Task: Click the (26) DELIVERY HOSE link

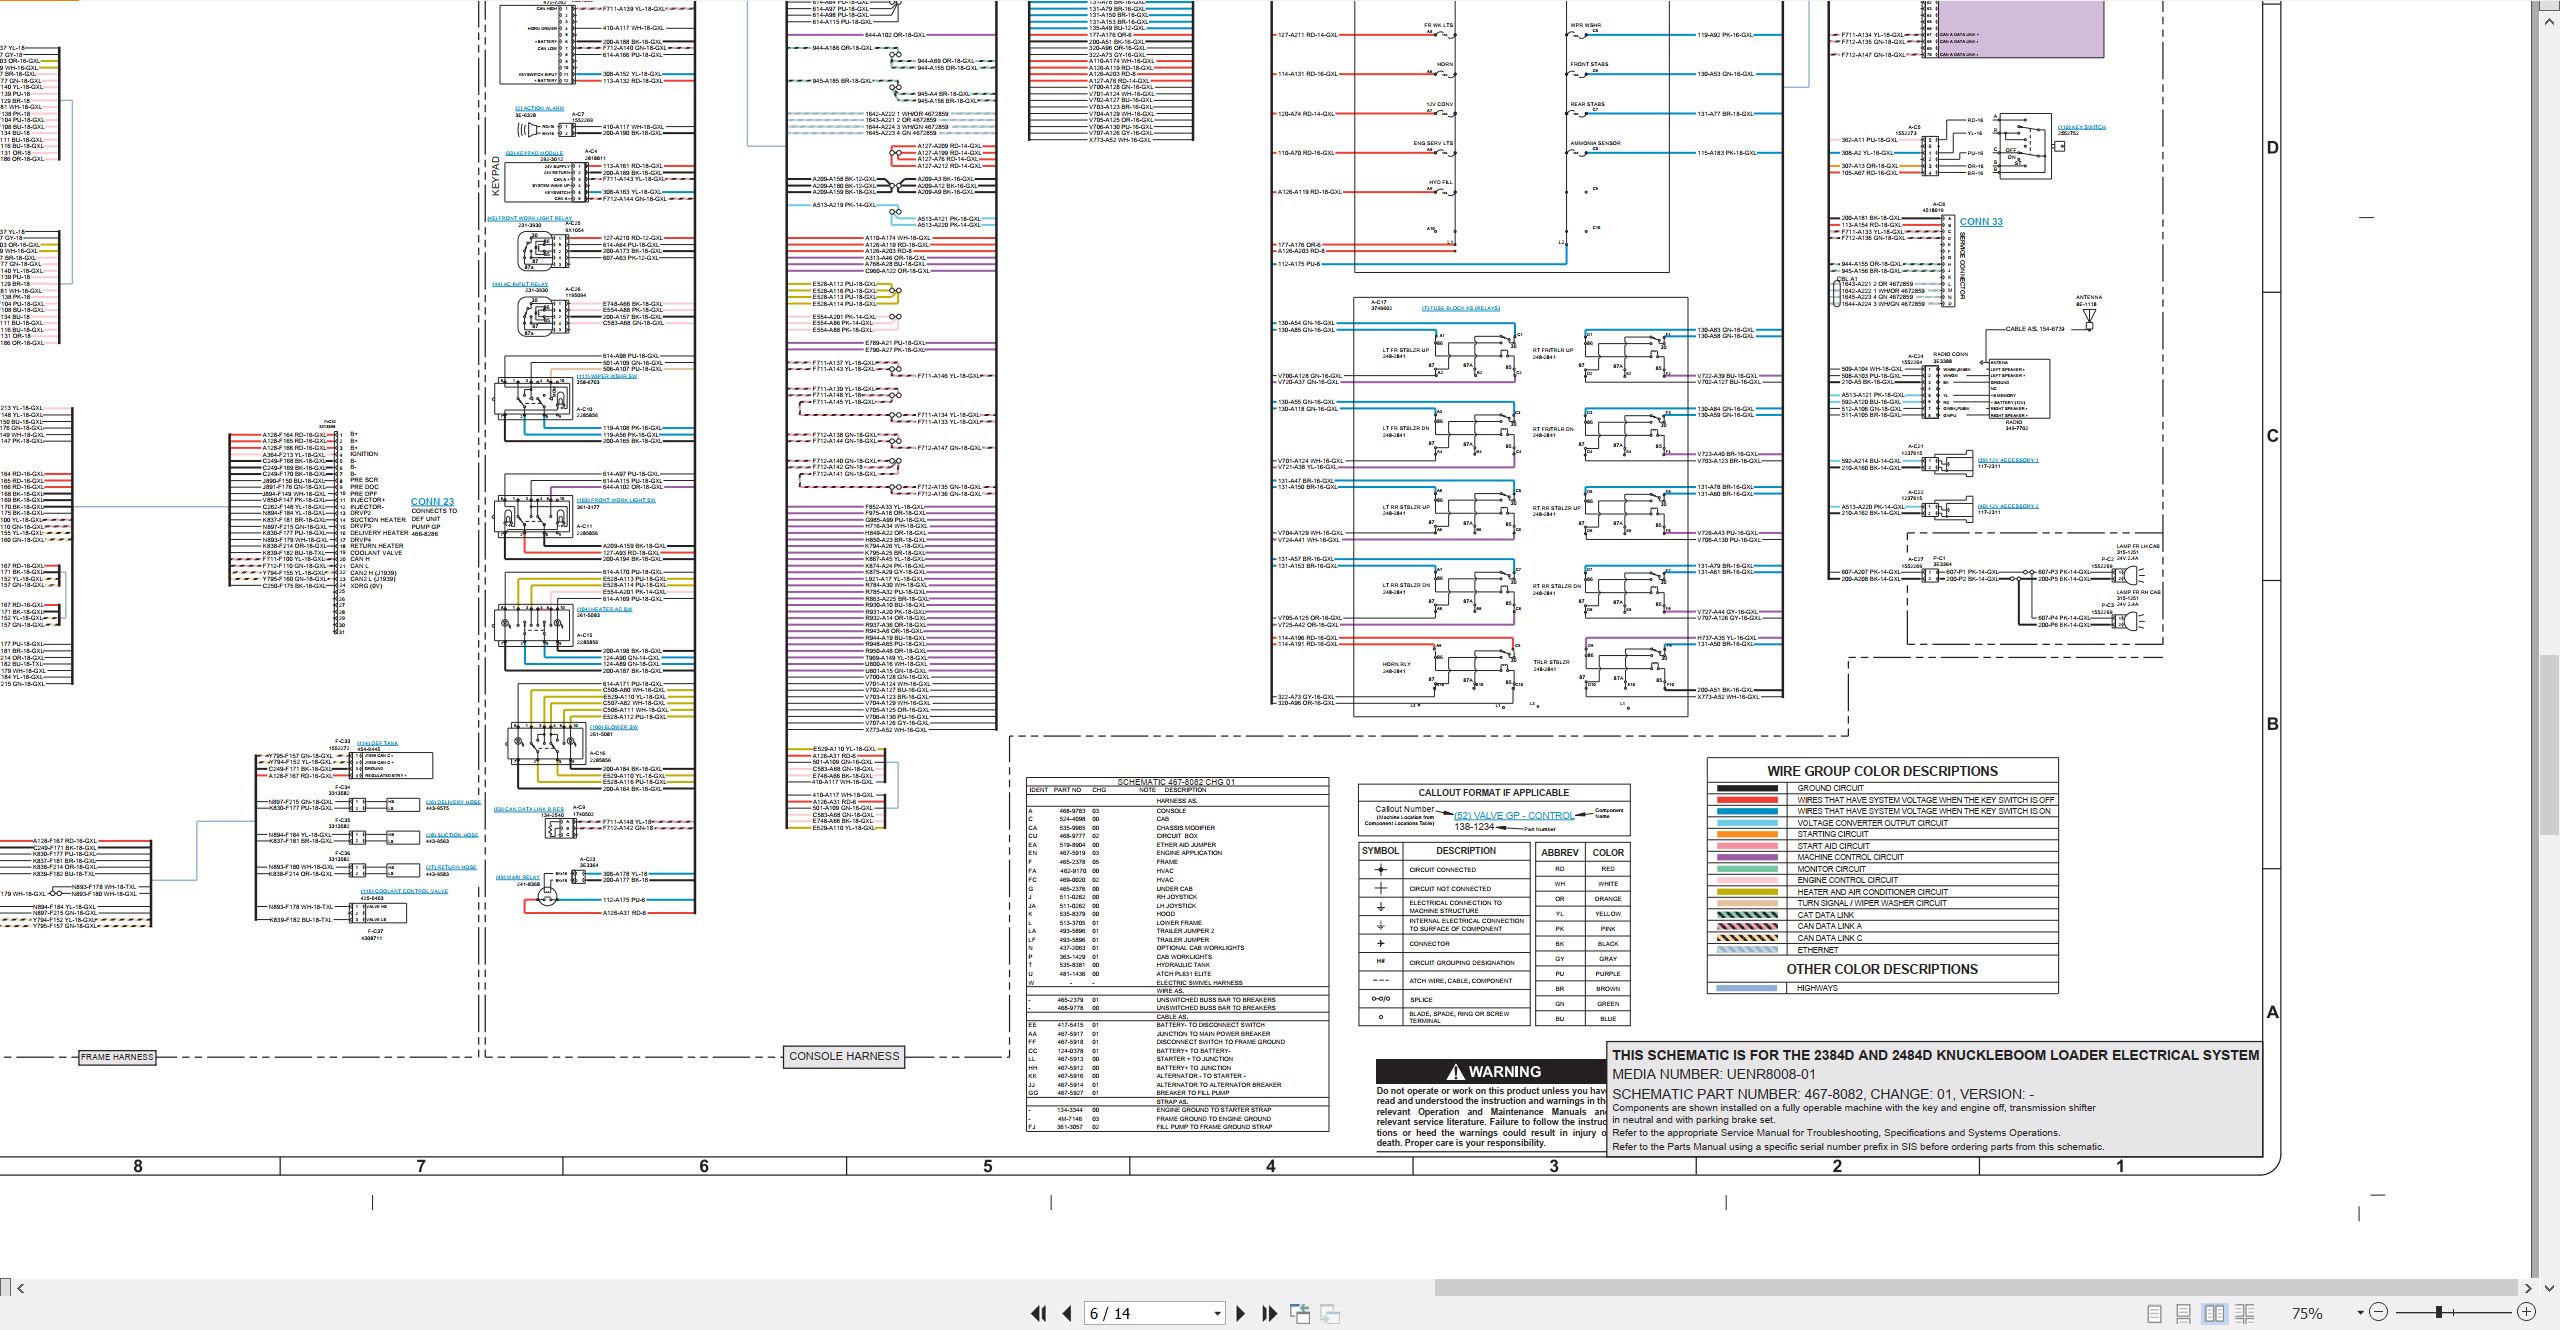Action: pyautogui.click(x=453, y=802)
